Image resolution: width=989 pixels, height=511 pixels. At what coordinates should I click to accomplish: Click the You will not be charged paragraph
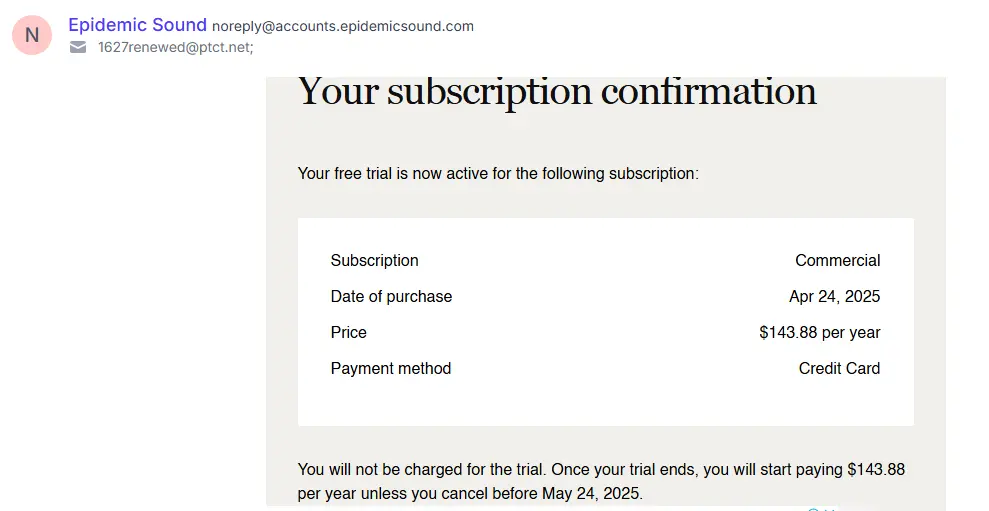click(x=601, y=481)
